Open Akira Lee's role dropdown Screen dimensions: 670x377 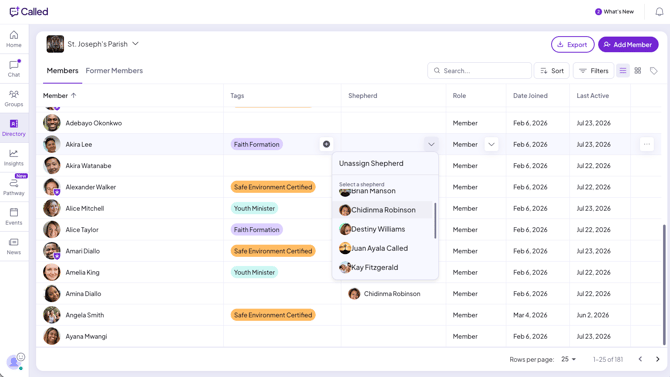[491, 144]
